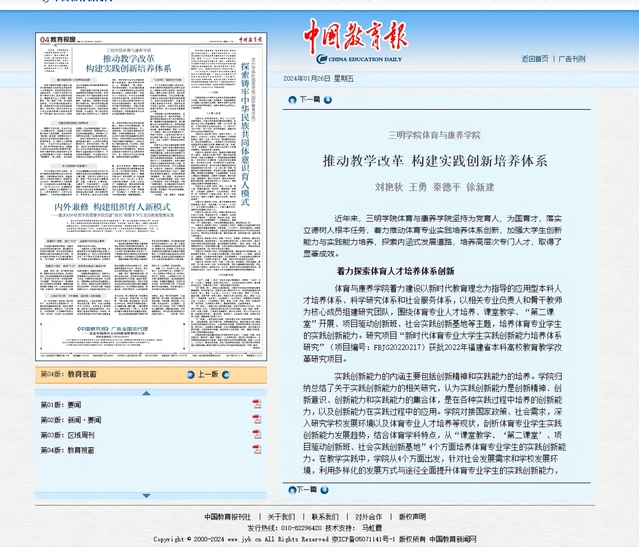Select 第04版：教育视窗 in the lower page list
The width and height of the screenshot is (639, 547).
pos(67,450)
